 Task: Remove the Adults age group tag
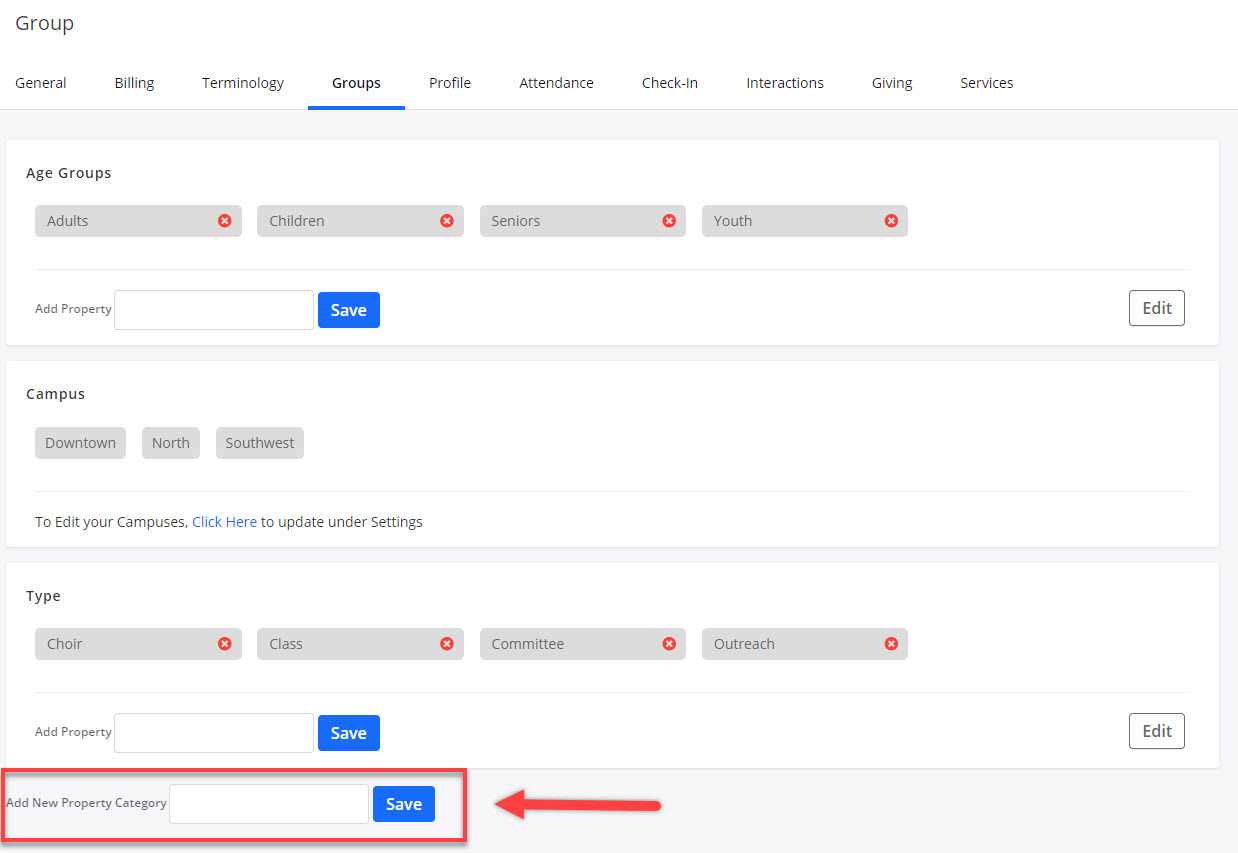(225, 221)
